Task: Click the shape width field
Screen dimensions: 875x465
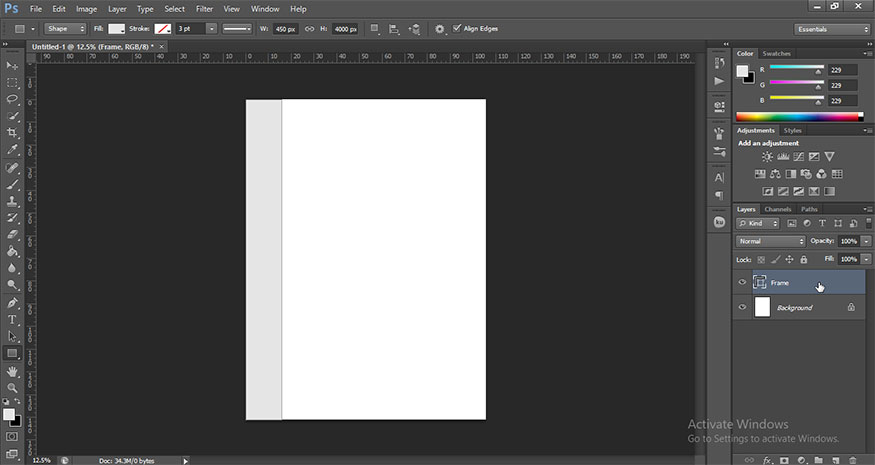Action: coord(286,29)
